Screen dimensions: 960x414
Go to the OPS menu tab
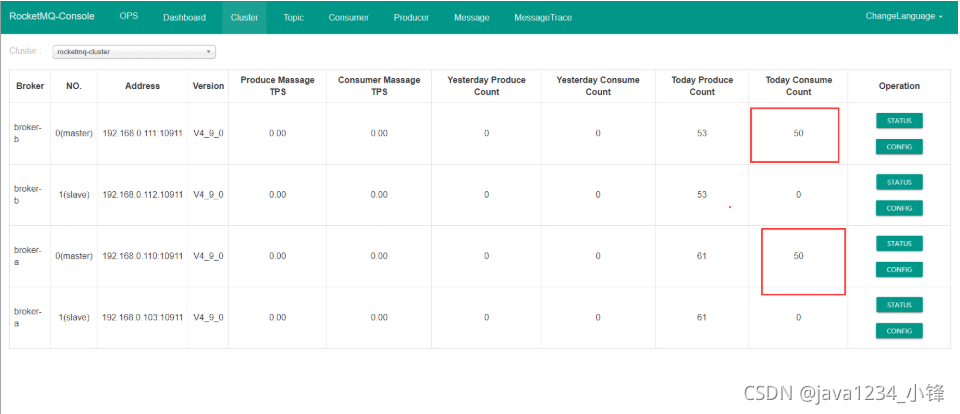[129, 17]
